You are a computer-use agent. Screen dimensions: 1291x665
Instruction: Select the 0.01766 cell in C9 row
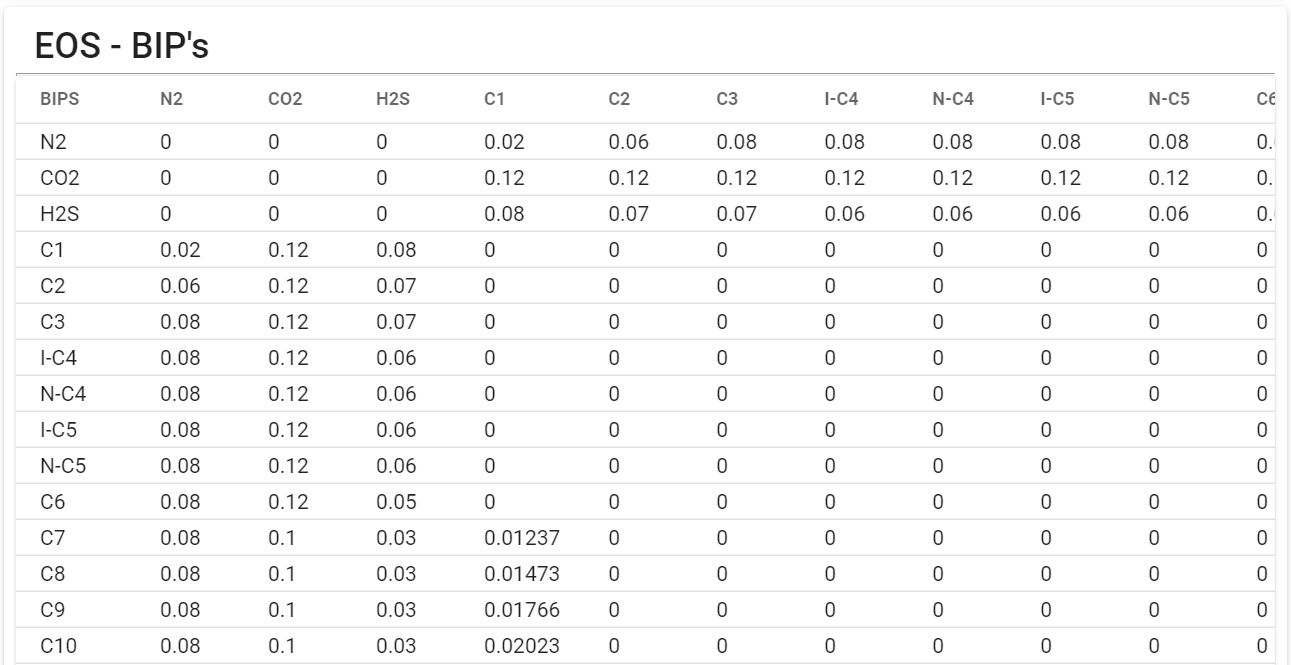pos(522,610)
